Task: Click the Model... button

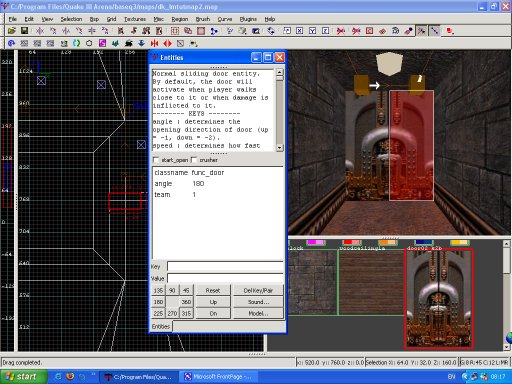Action: click(258, 313)
